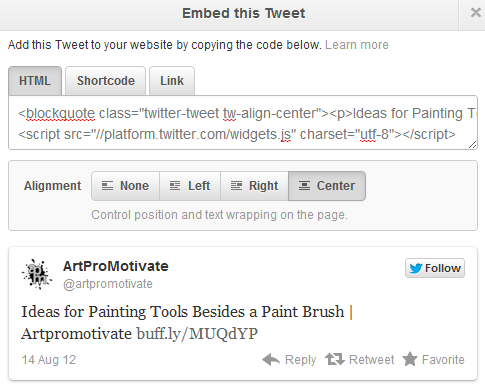The width and height of the screenshot is (485, 386).
Task: Click the 14 Aug 12 timestamp
Action: click(49, 360)
